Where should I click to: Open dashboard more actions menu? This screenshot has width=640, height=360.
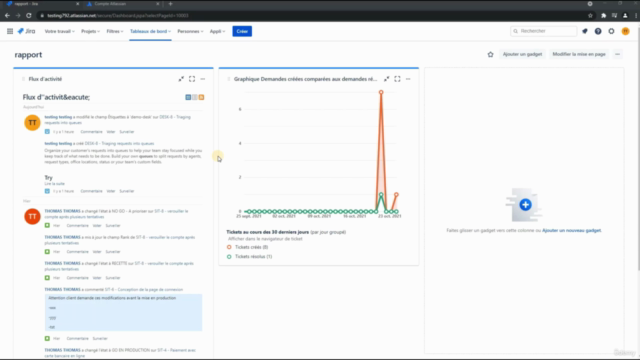point(618,54)
